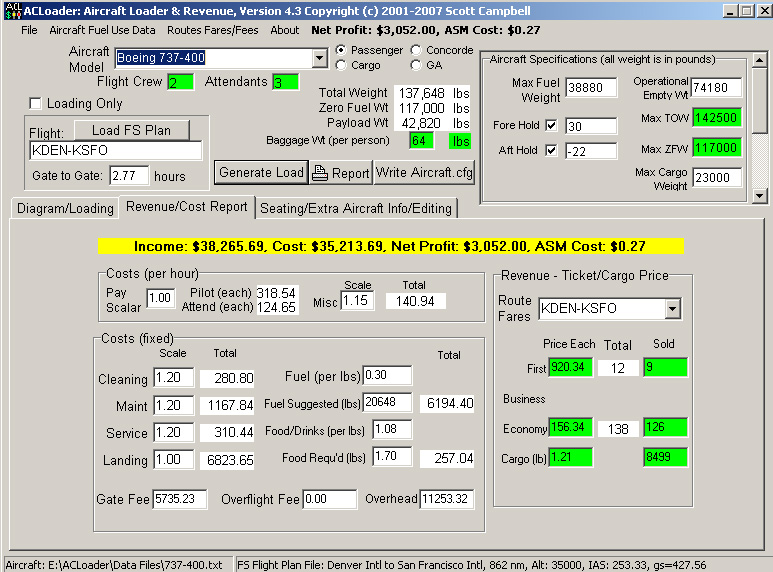This screenshot has height=572, width=773.
Task: Select the Concorde aircraft type option
Action: [415, 50]
